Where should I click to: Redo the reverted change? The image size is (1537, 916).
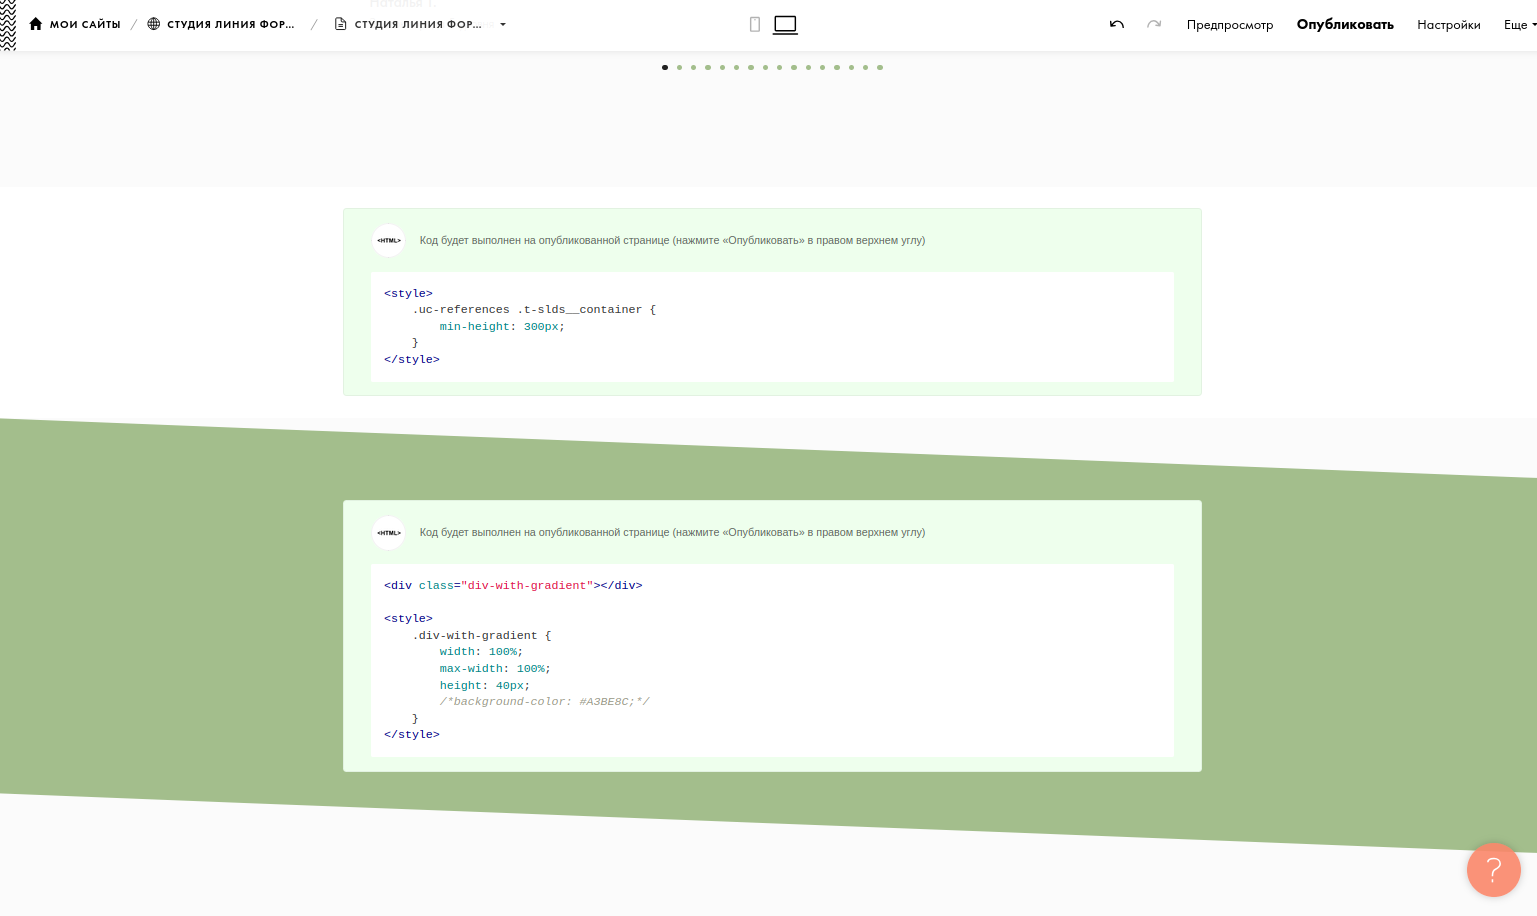tap(1154, 24)
